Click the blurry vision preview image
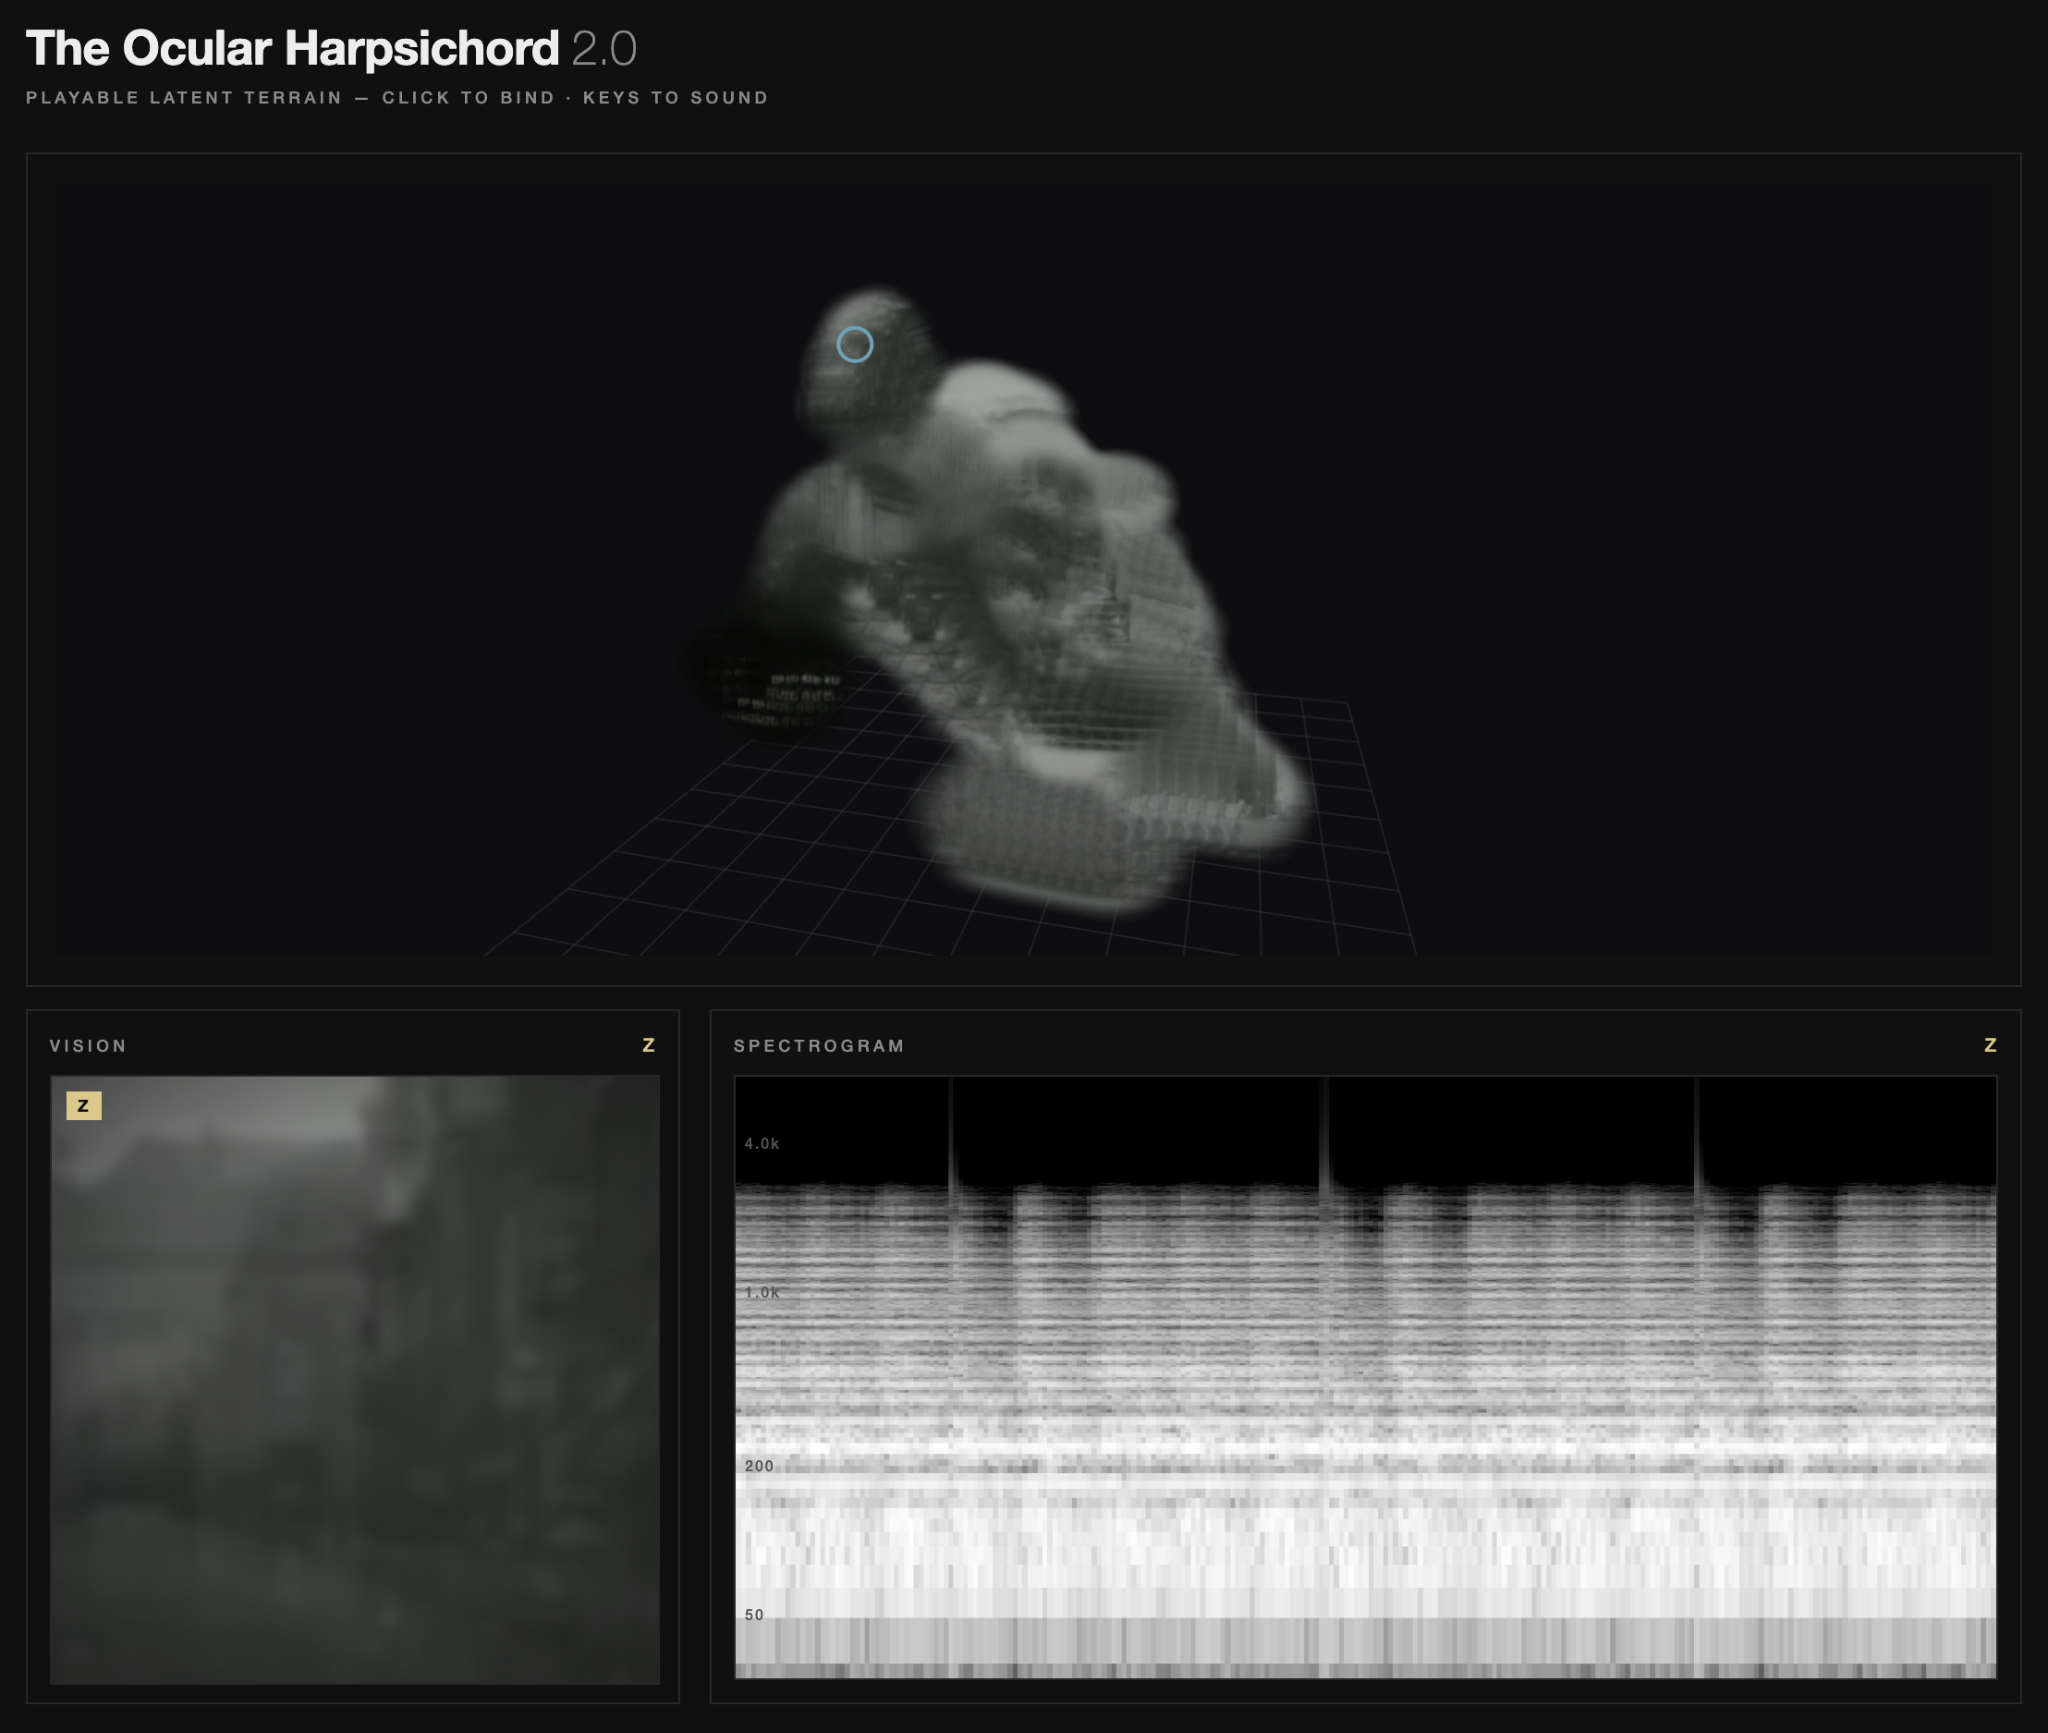 (x=355, y=1379)
